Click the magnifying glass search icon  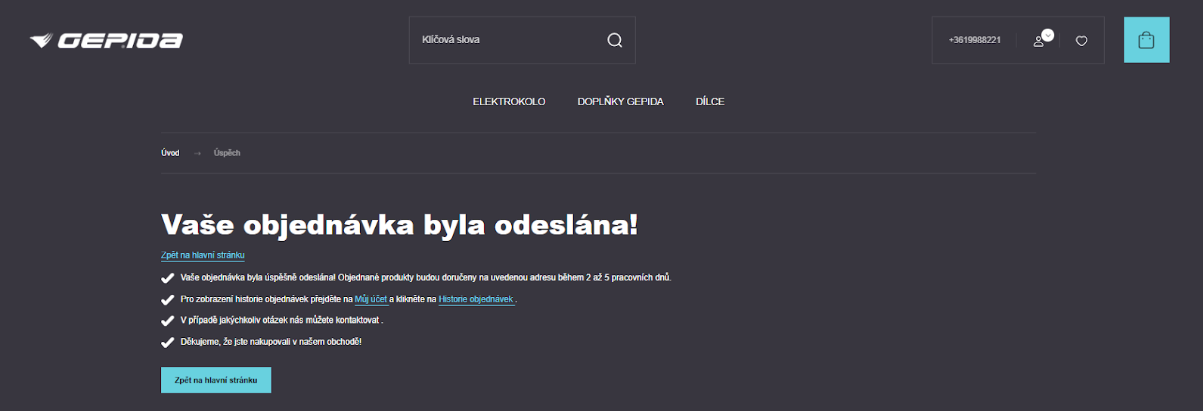coord(614,40)
